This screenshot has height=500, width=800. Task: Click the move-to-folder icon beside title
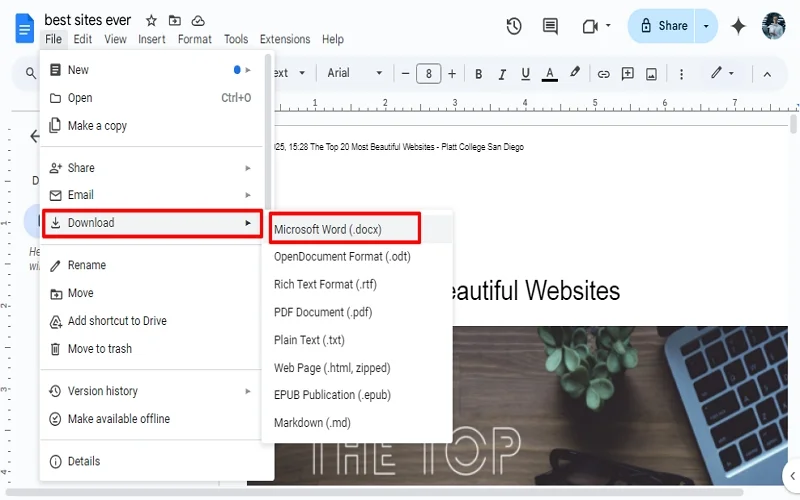(174, 20)
